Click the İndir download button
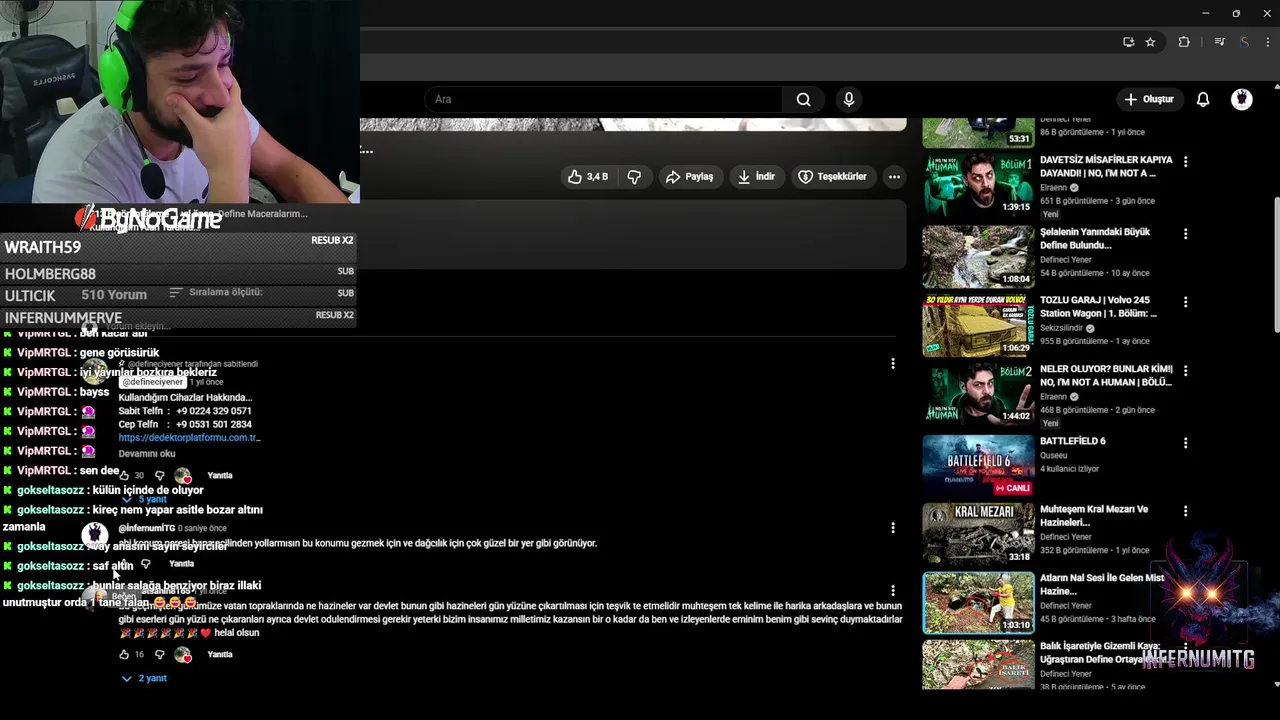The image size is (1280, 720). pos(756,176)
